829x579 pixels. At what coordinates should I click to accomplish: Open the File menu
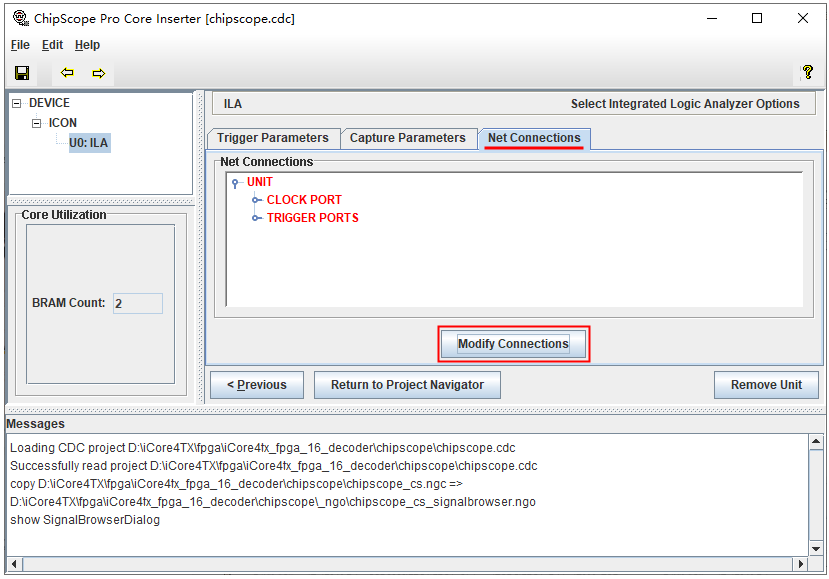point(20,45)
